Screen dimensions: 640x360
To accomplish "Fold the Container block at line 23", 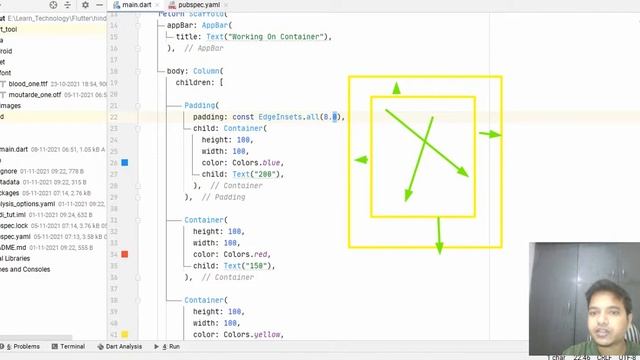I will click(x=138, y=128).
